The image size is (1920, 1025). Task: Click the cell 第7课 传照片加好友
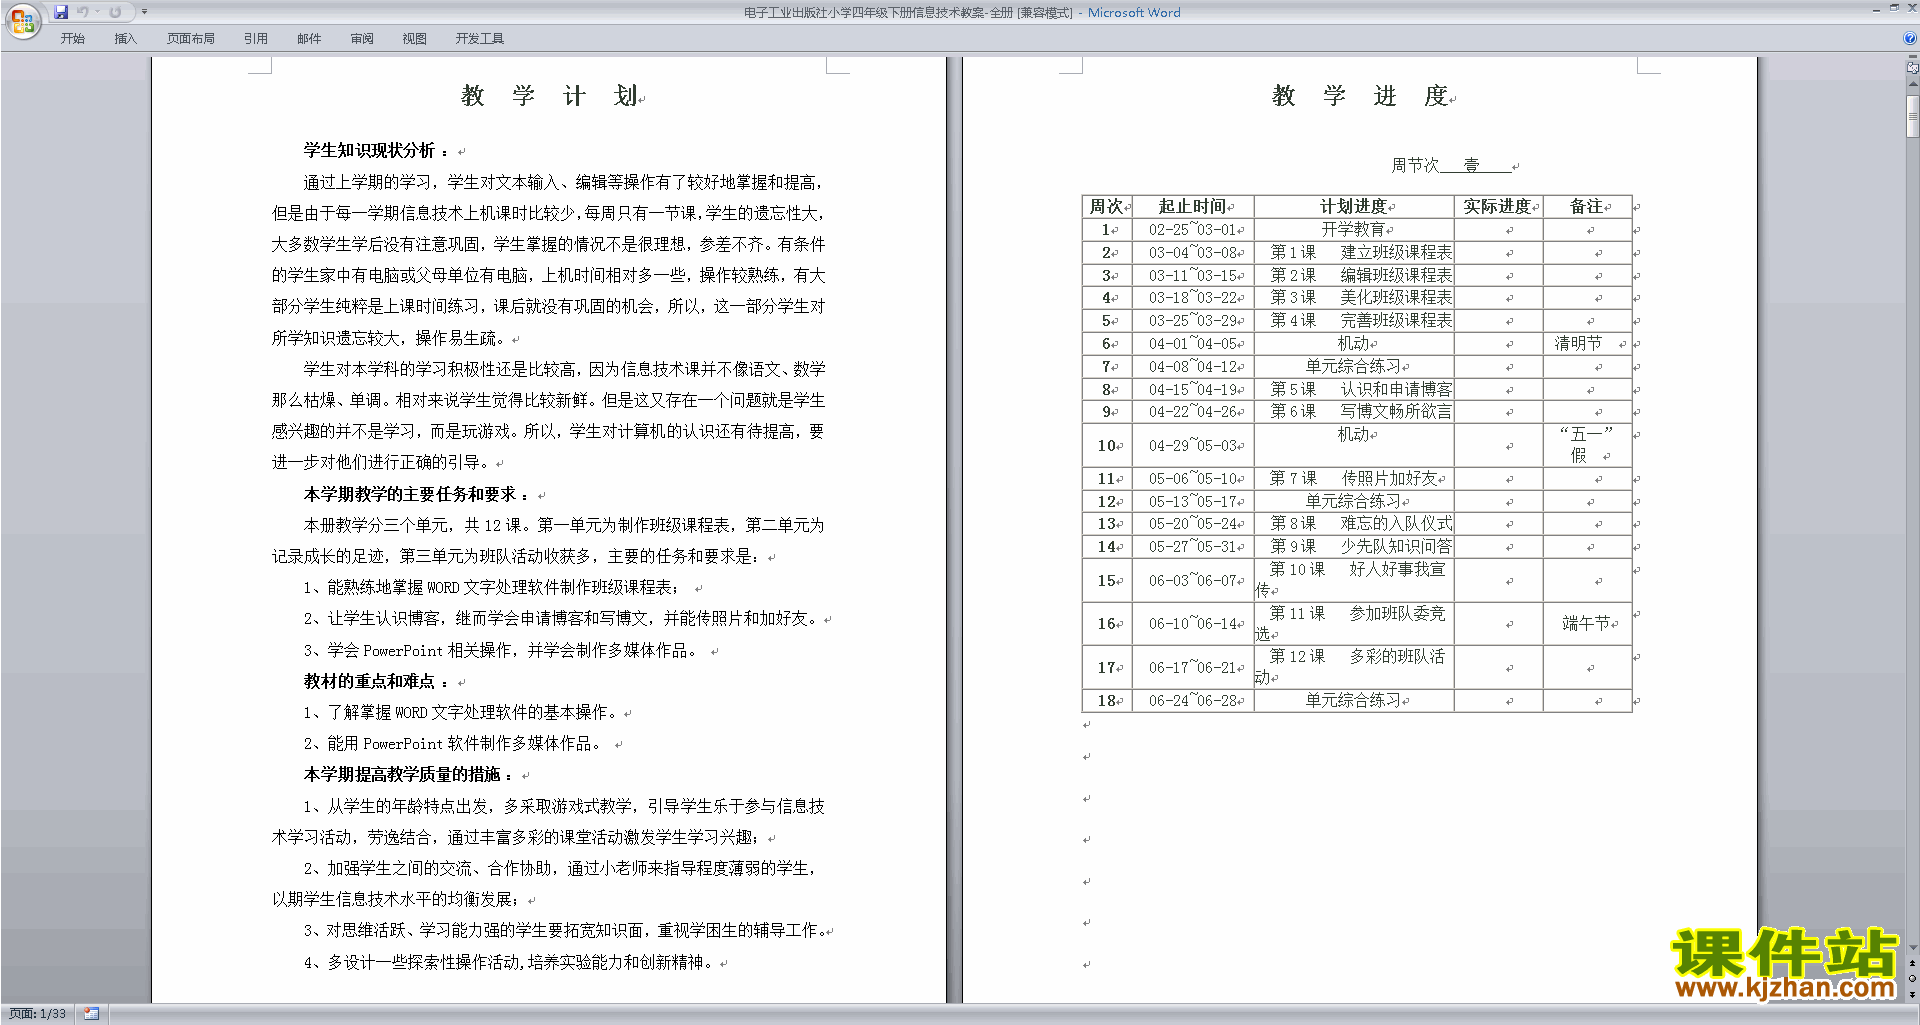point(1354,479)
